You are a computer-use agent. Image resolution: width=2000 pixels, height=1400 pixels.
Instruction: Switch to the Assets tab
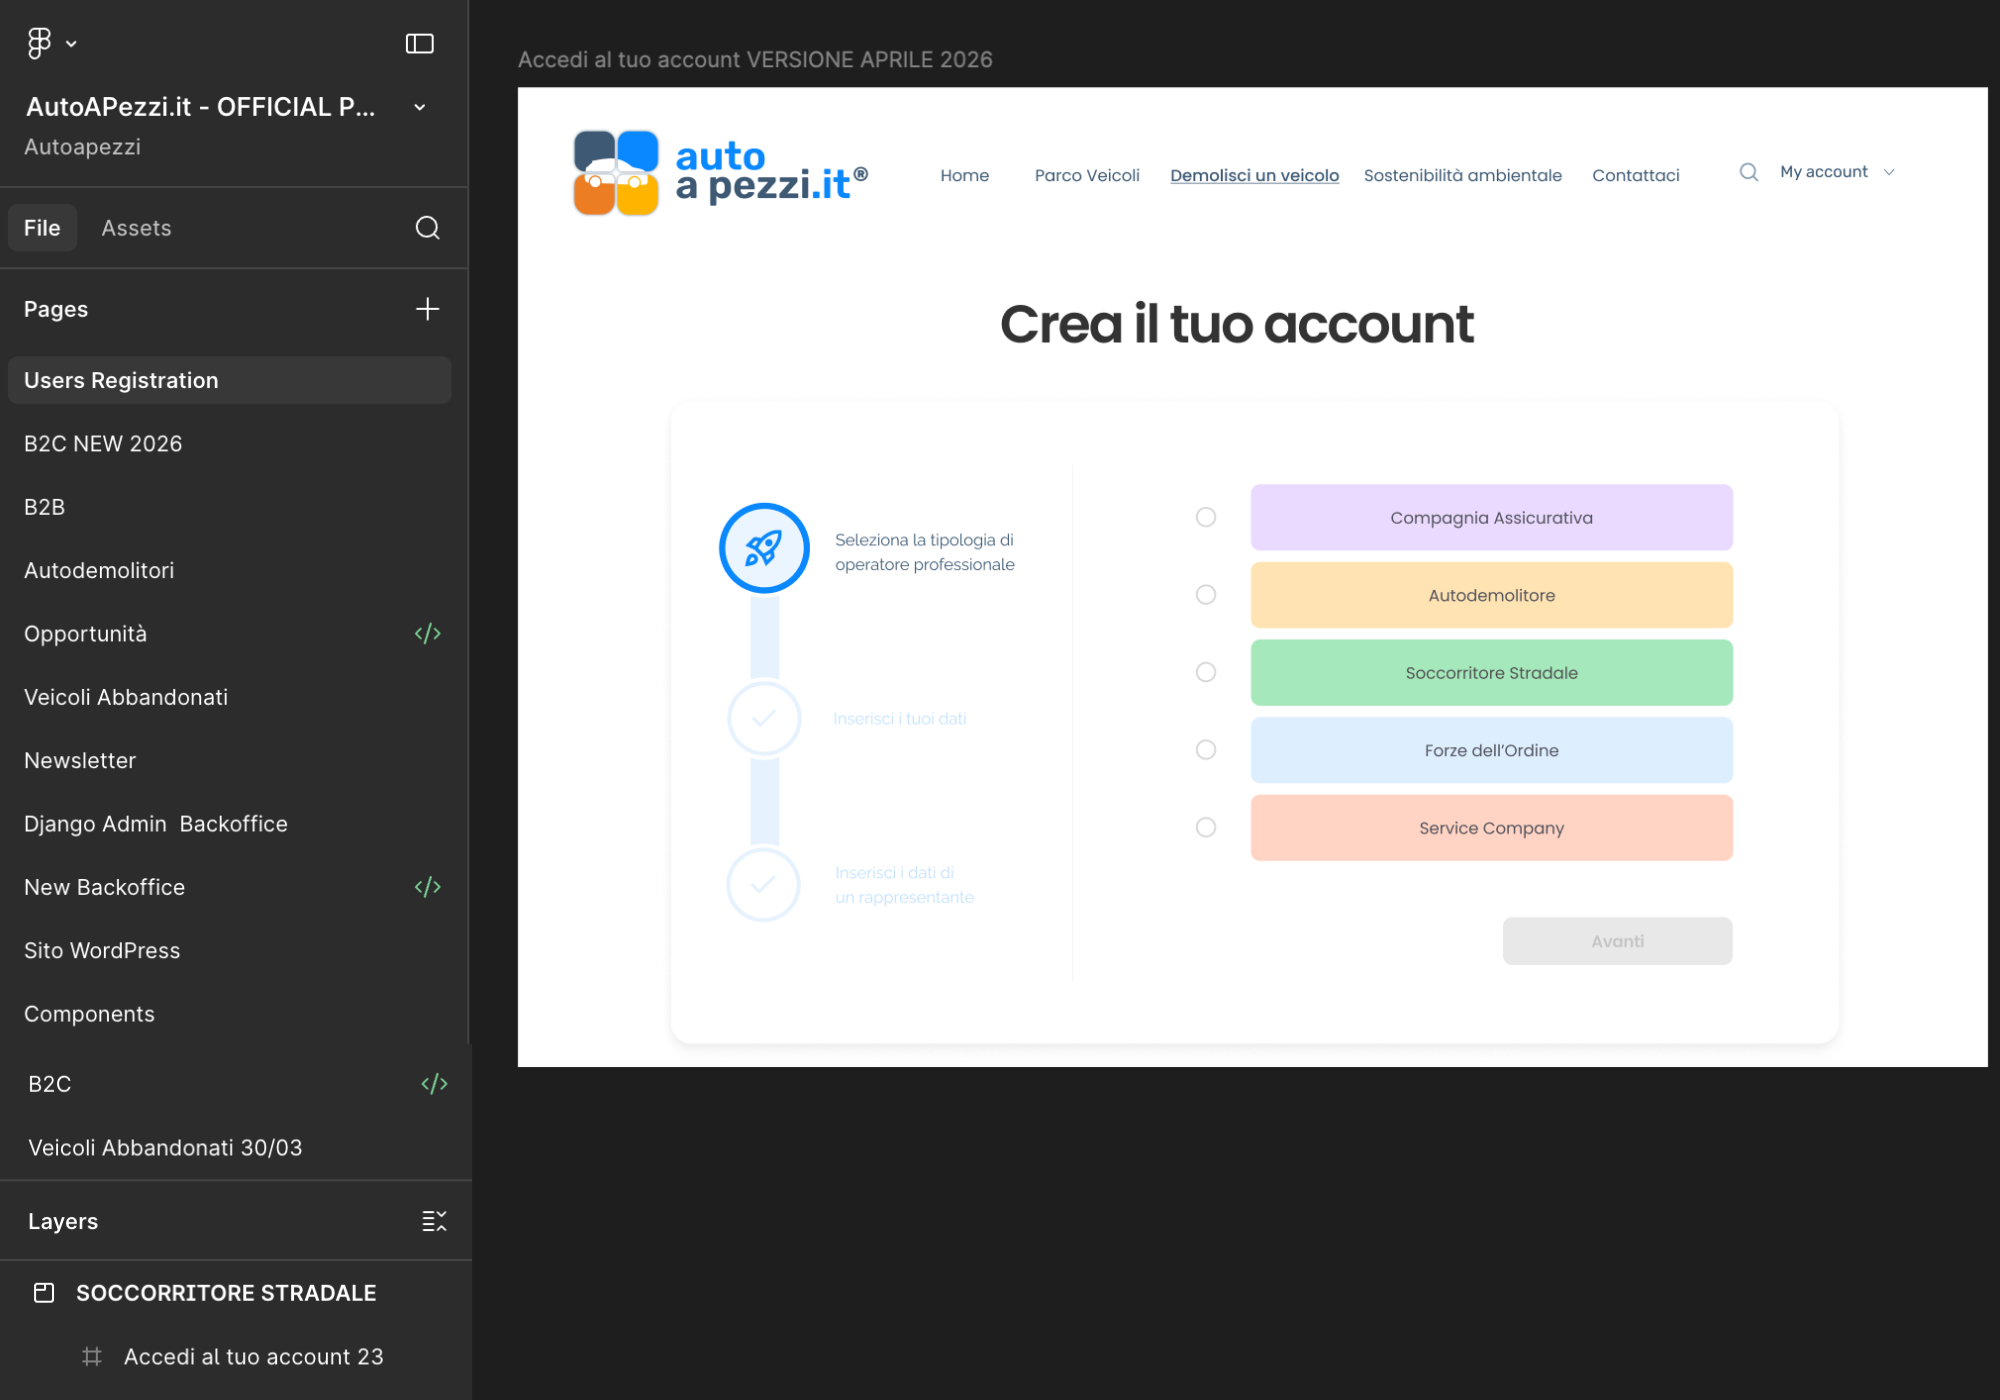coord(136,228)
